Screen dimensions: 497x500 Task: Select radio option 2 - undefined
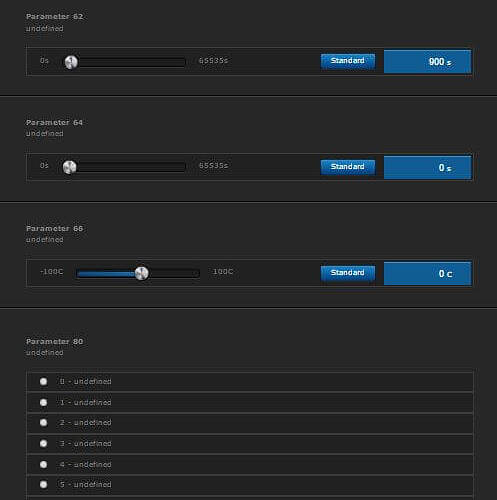tap(43, 423)
